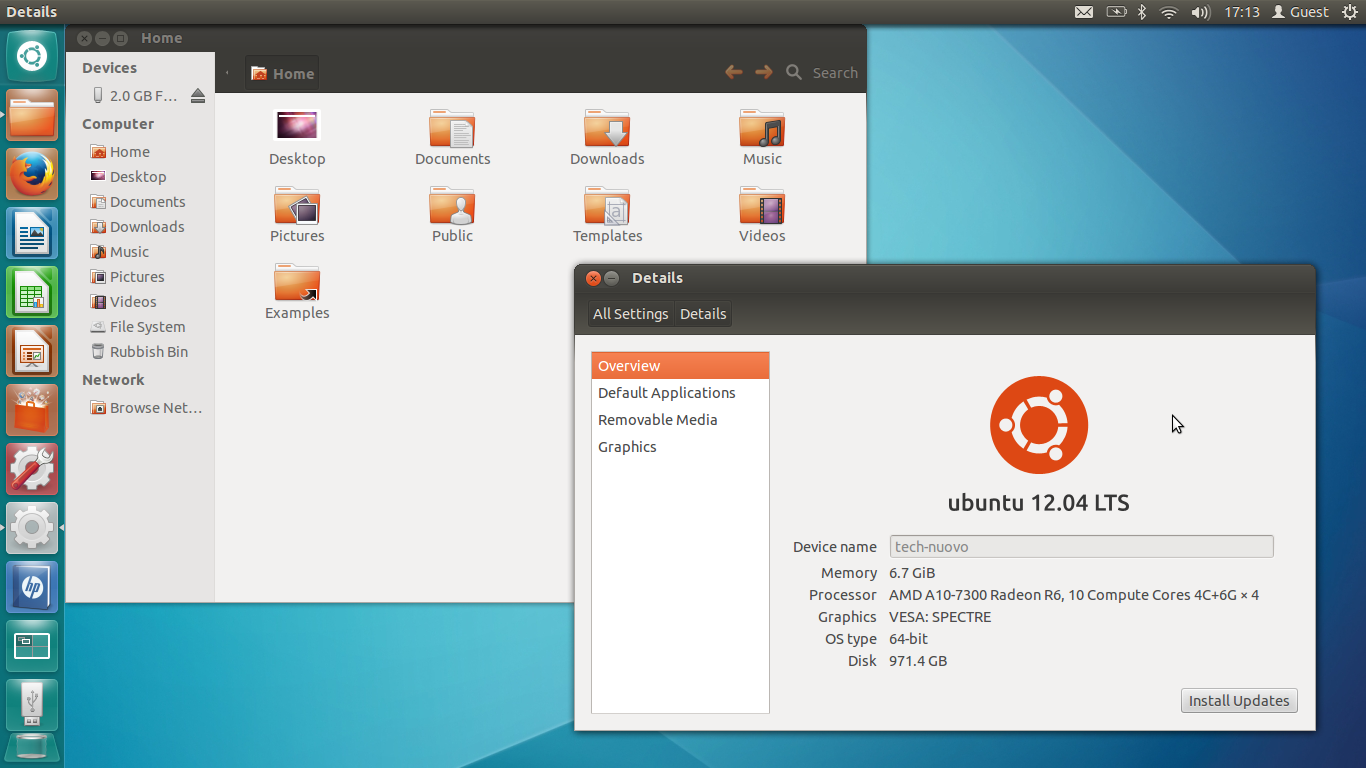Open the Guest user menu
Viewport: 1366px width, 768px height.
1300,12
